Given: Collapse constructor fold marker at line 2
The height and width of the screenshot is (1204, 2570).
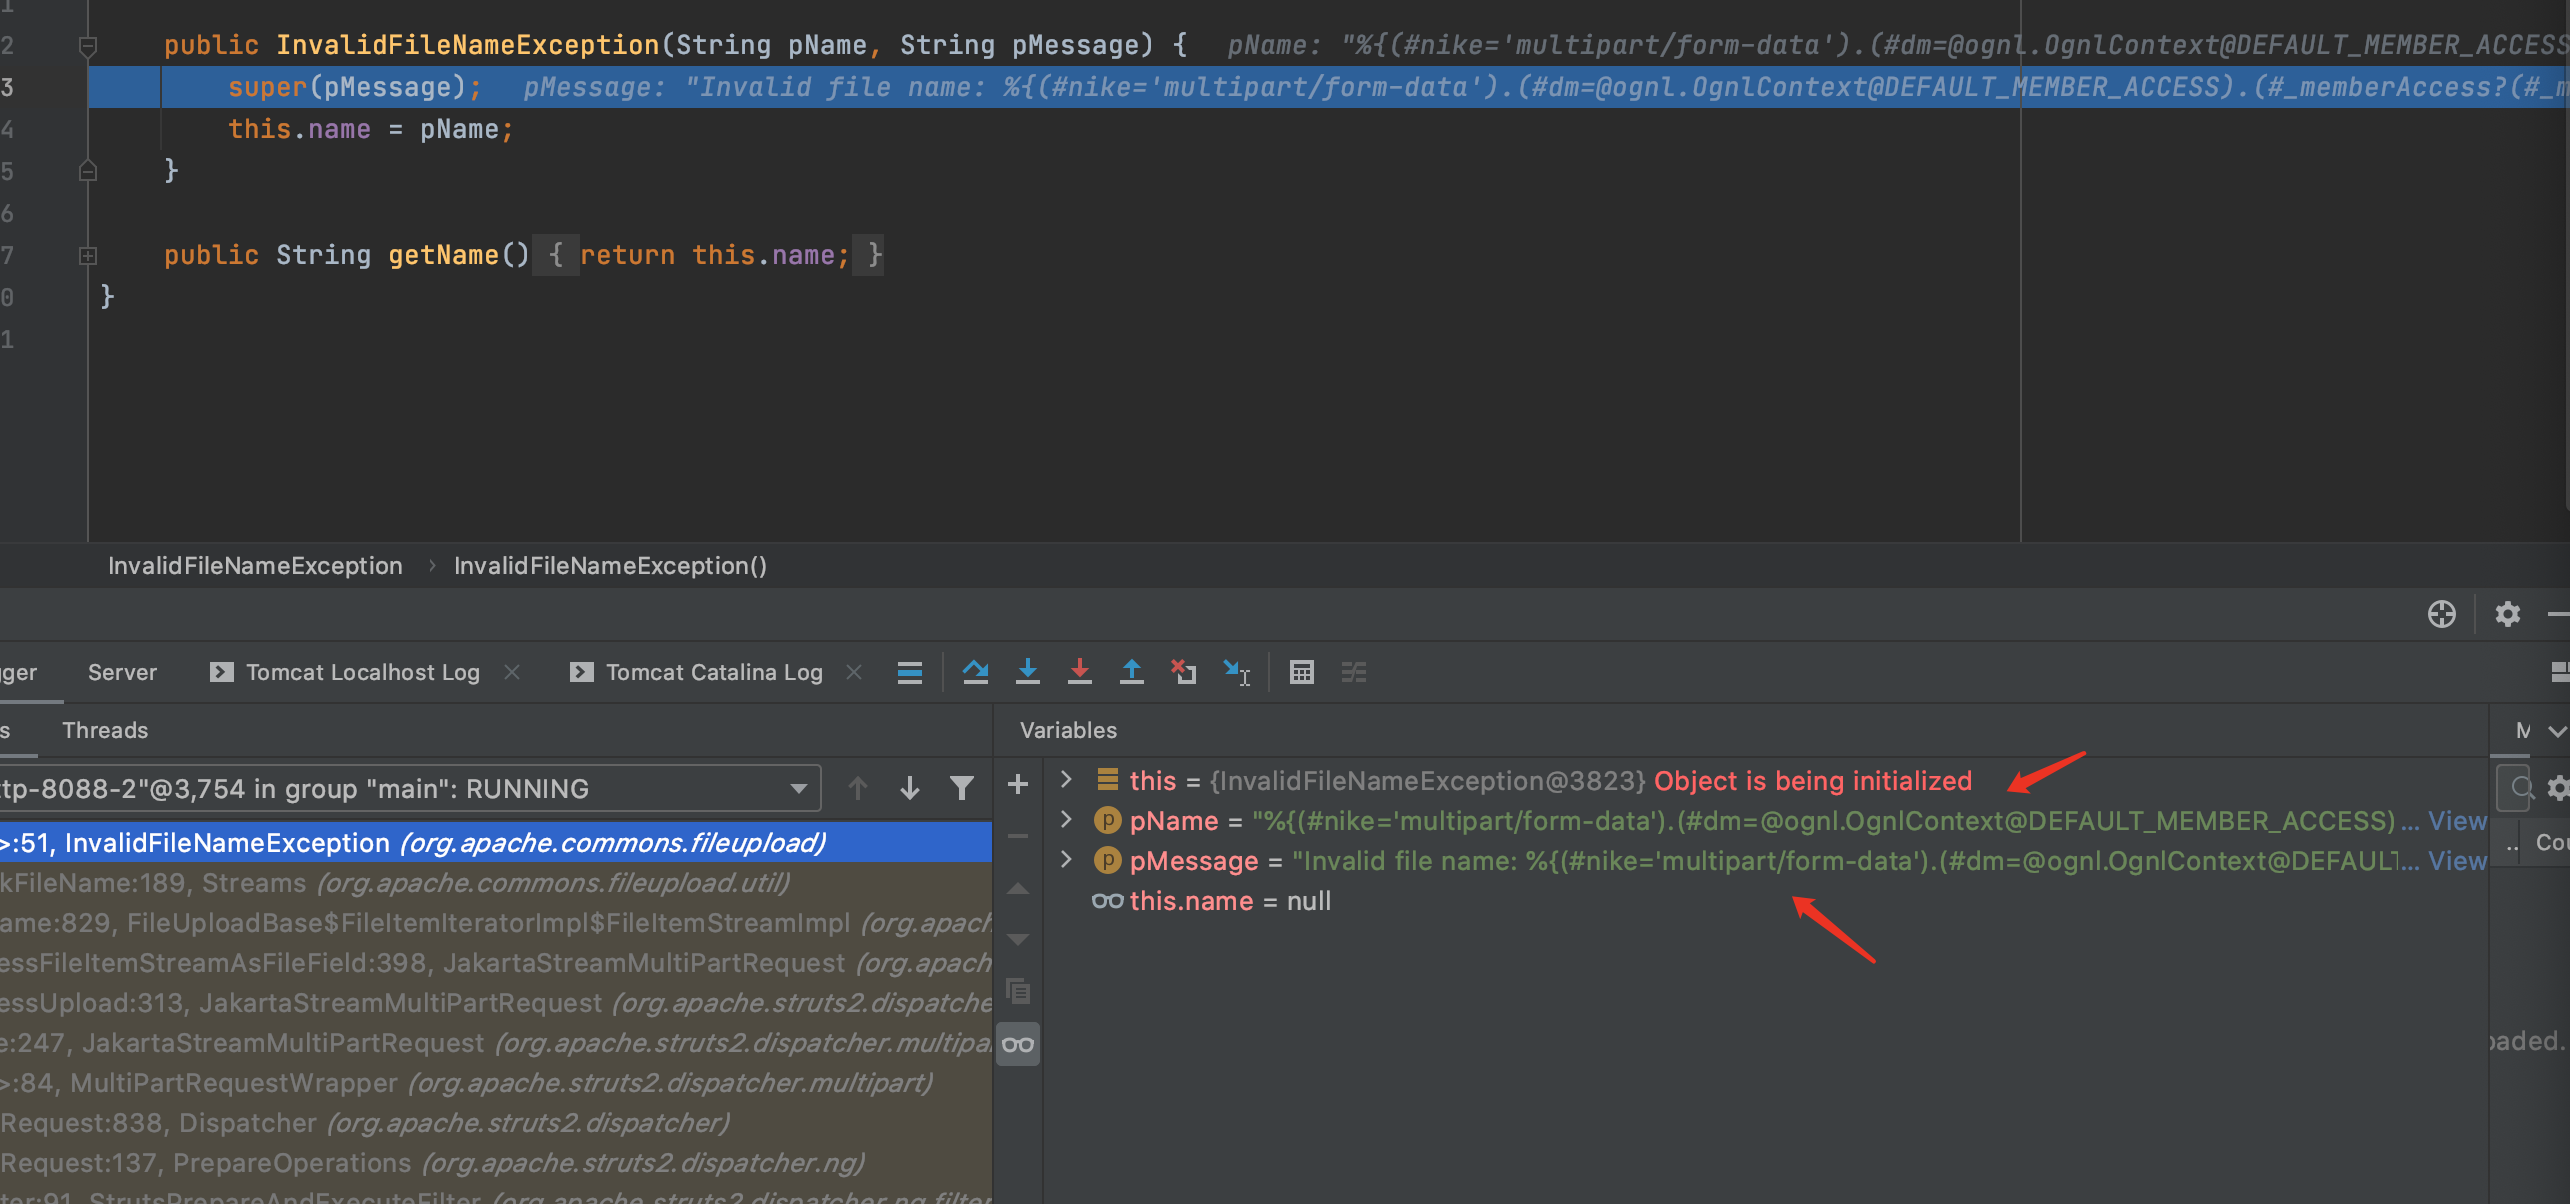Looking at the screenshot, I should [x=88, y=46].
